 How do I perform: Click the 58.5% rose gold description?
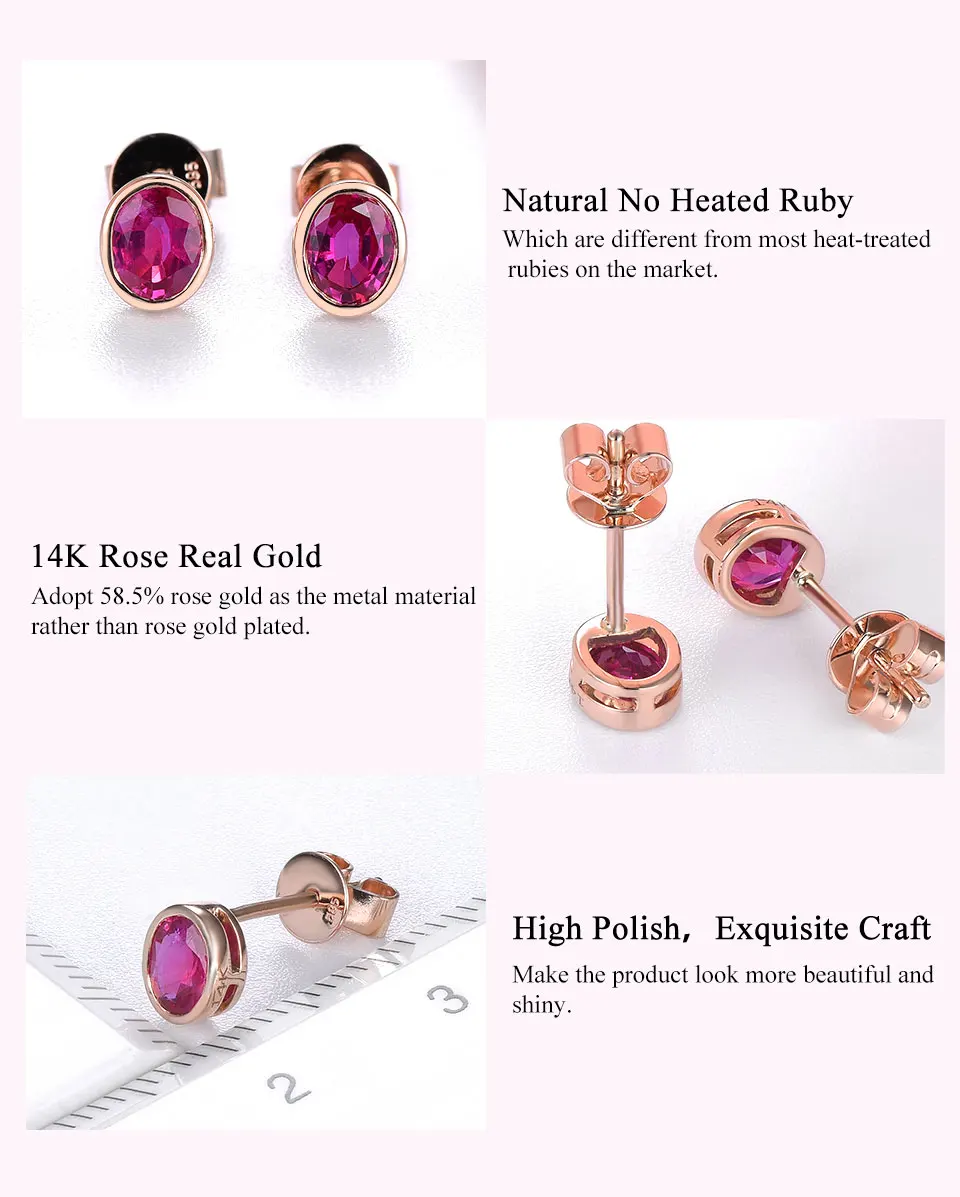253,611
